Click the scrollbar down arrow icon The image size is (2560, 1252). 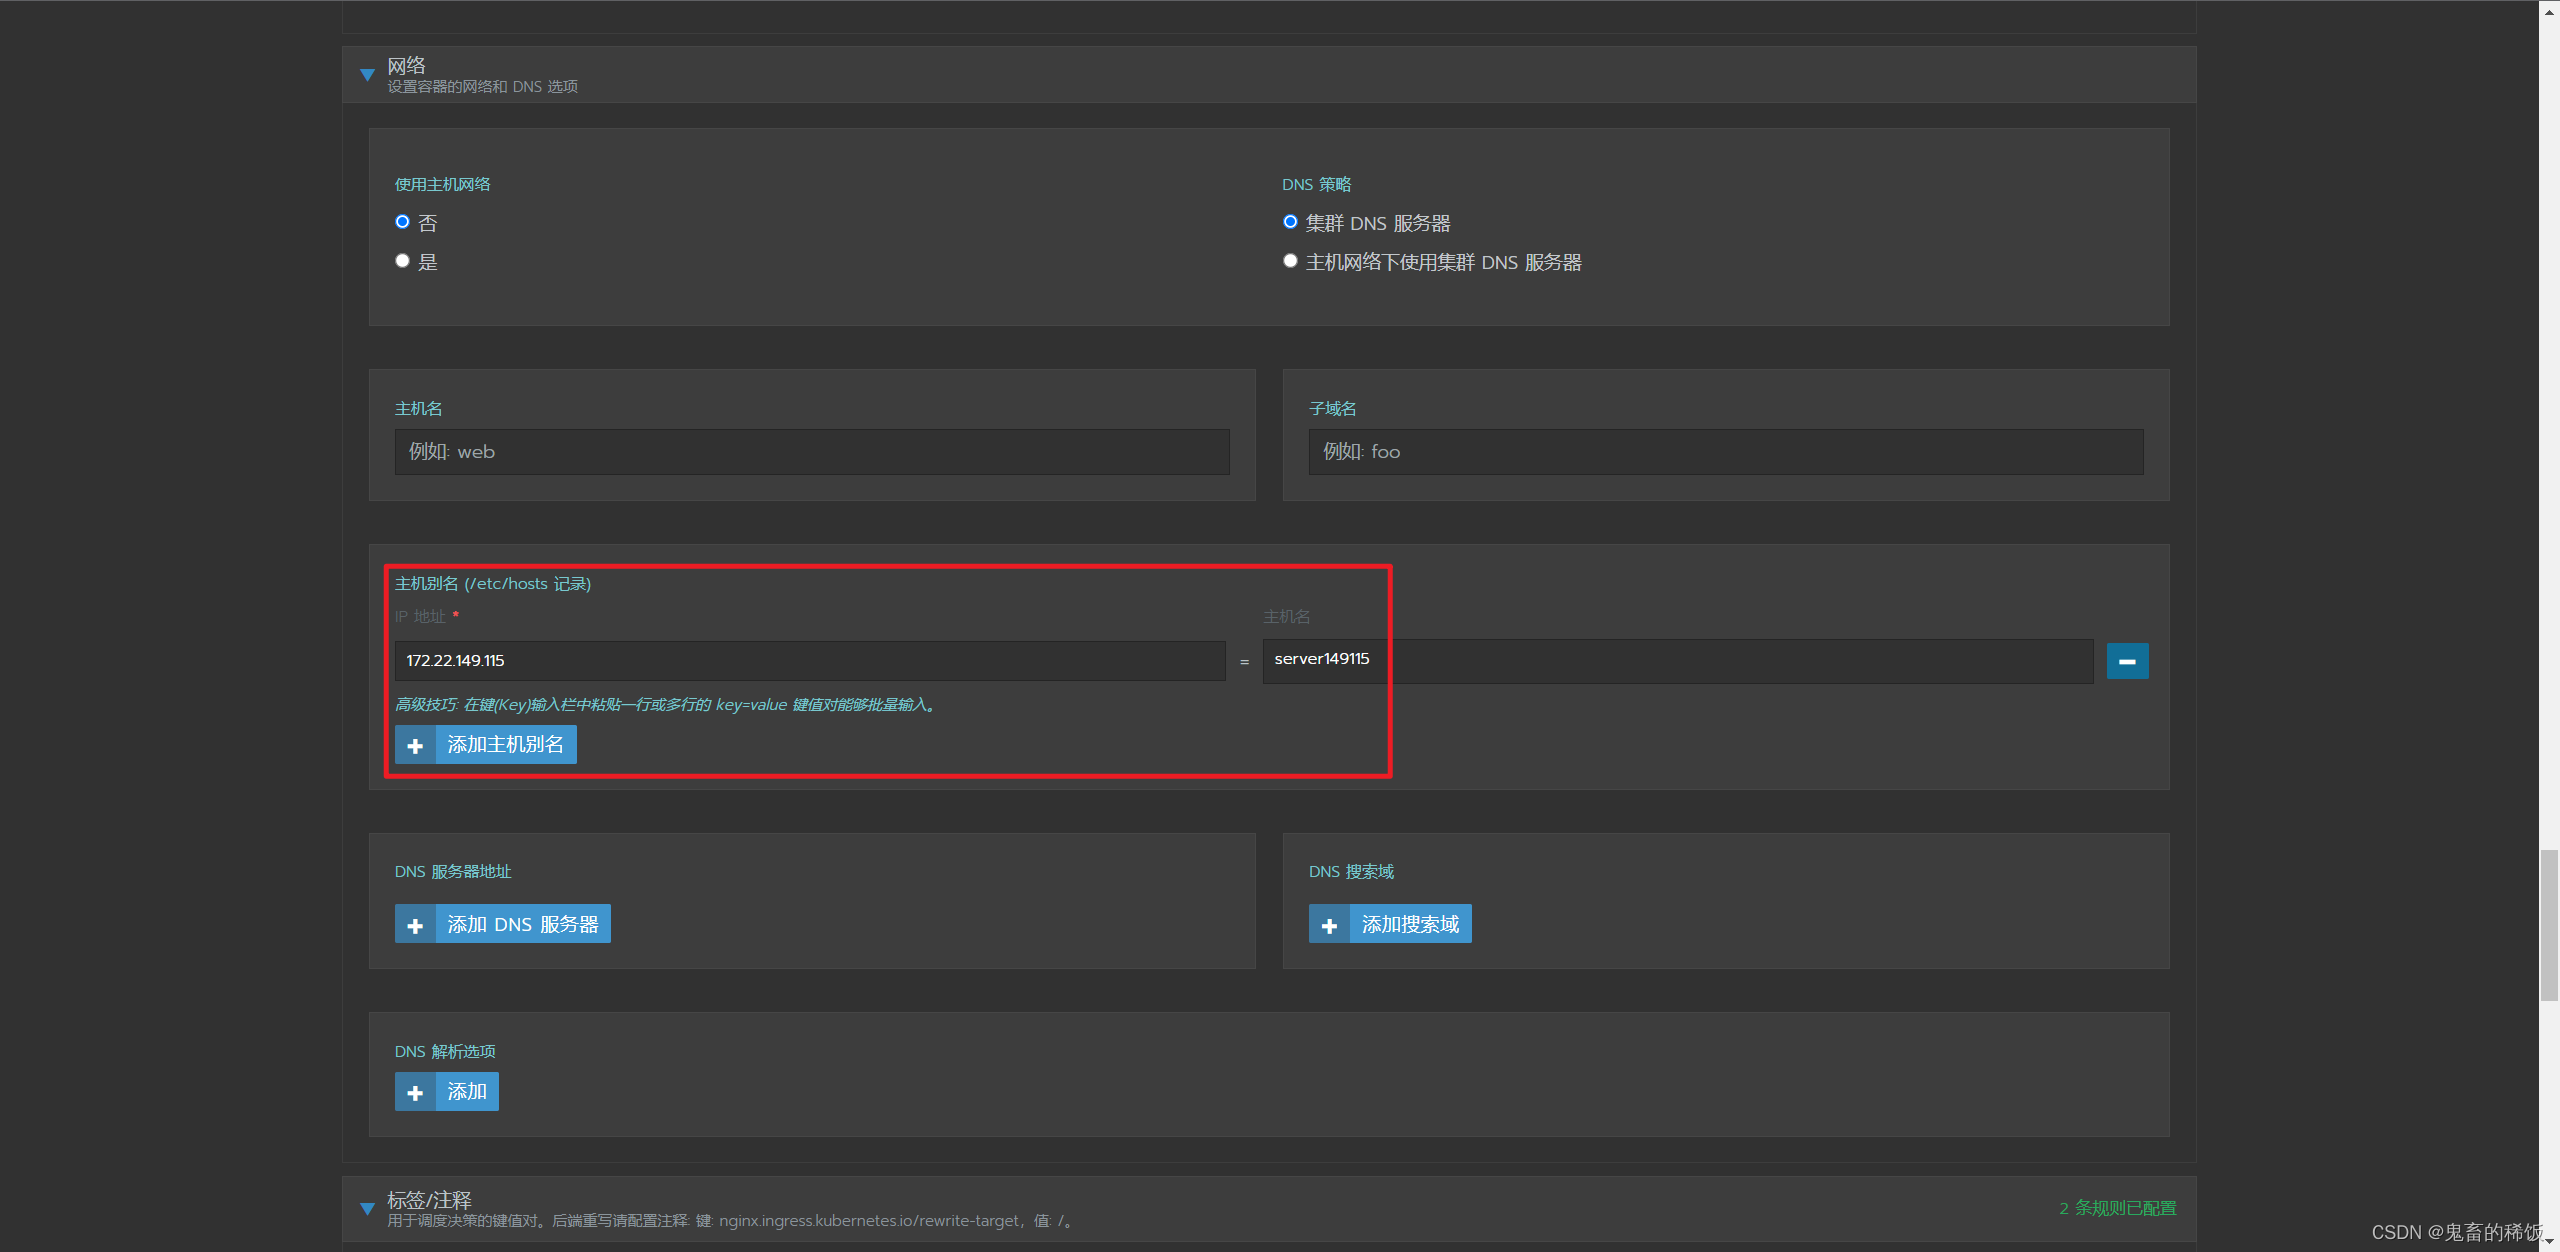coord(2547,1242)
